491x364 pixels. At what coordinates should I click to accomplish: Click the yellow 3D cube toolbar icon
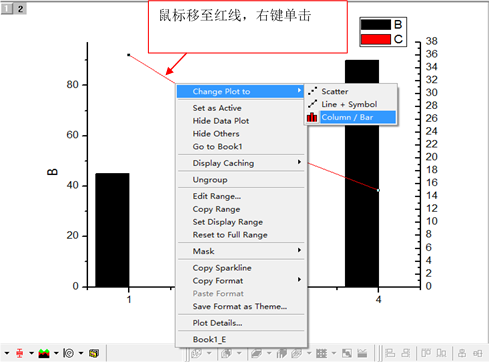(x=94, y=353)
